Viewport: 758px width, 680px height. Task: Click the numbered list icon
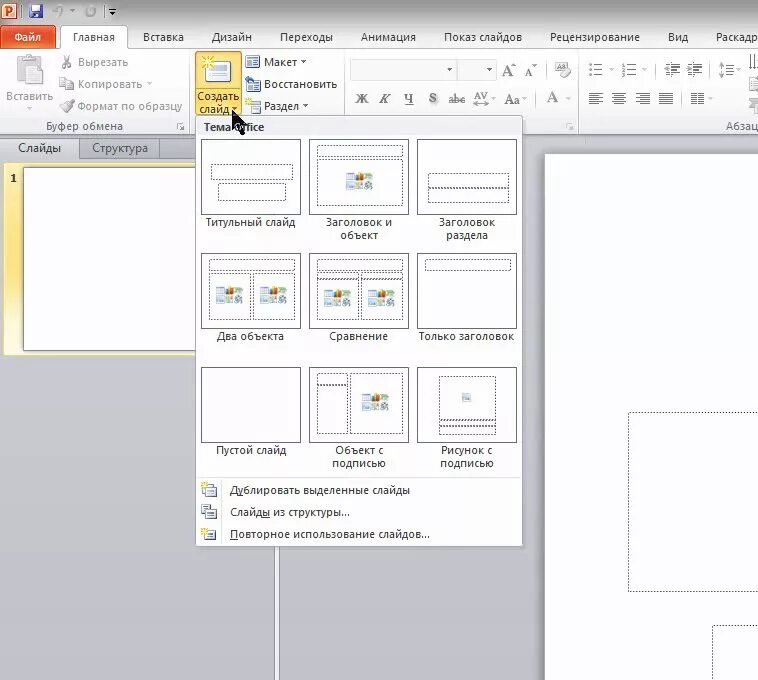point(629,70)
